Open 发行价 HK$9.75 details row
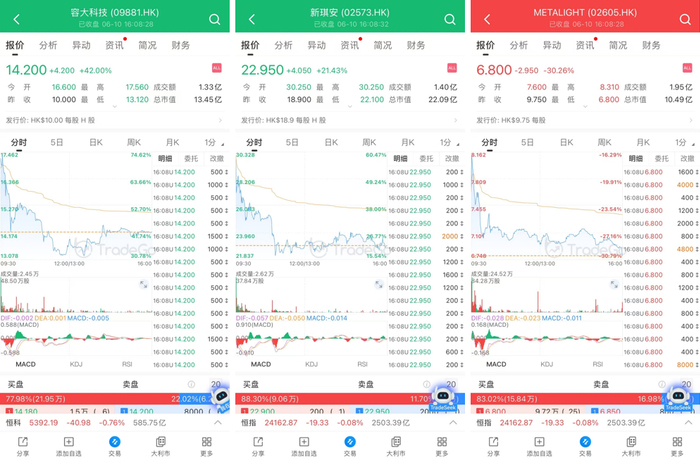Image resolution: width=700 pixels, height=465 pixels. [x=585, y=120]
